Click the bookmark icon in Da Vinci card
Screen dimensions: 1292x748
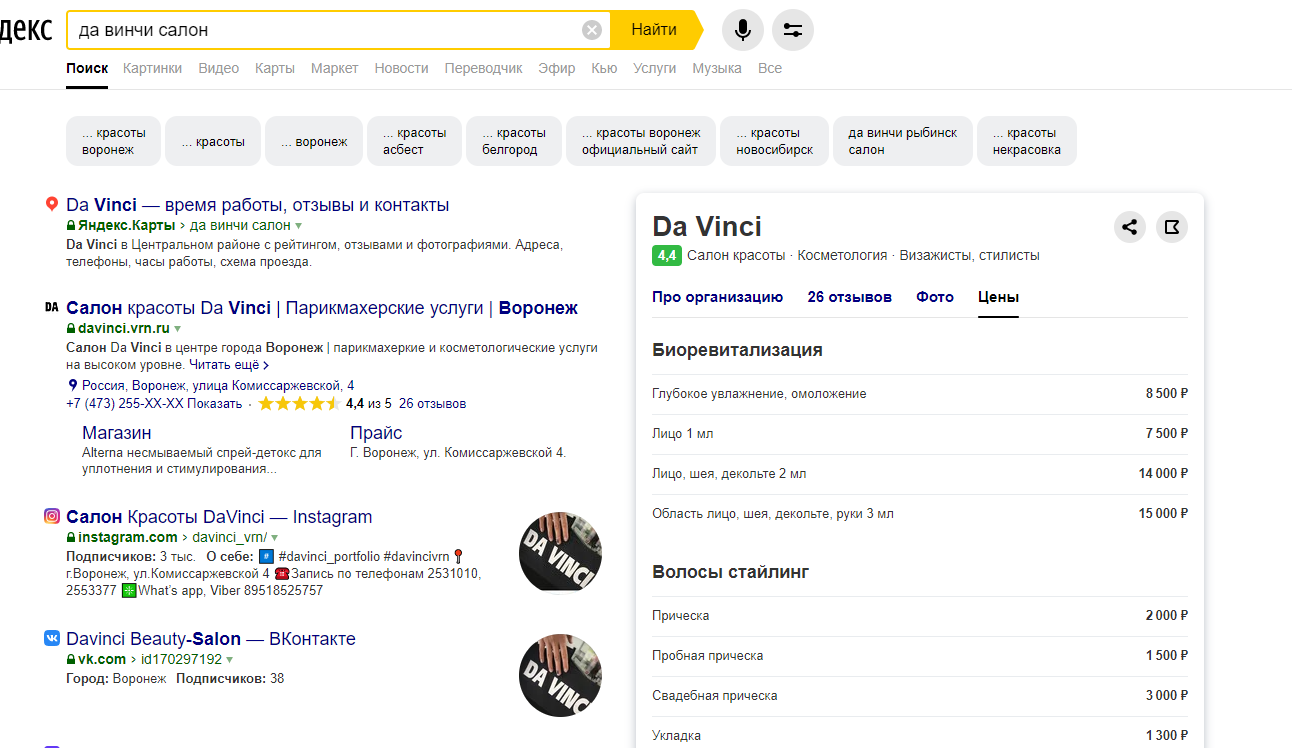coord(1172,227)
